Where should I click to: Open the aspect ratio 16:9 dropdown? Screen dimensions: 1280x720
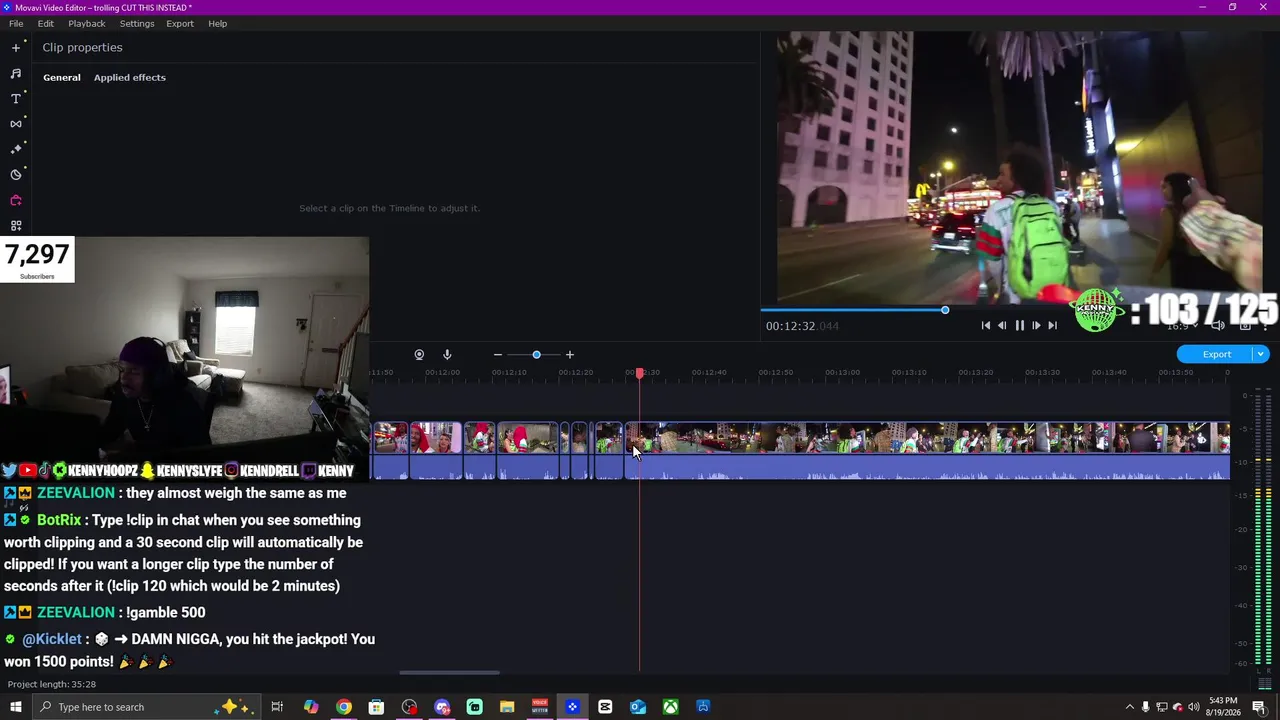[x=1181, y=325]
